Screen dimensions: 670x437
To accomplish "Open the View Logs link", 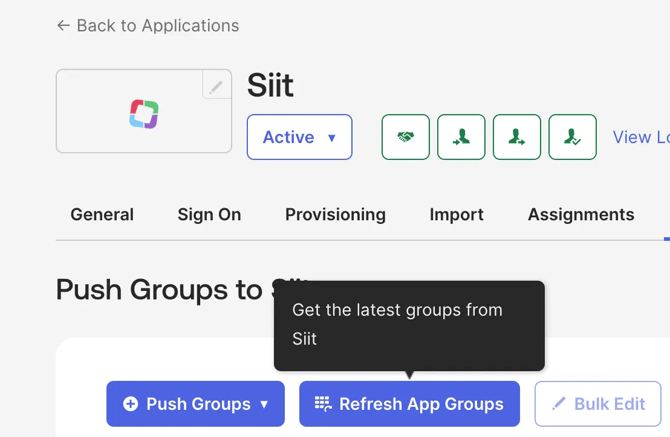I will click(x=640, y=138).
